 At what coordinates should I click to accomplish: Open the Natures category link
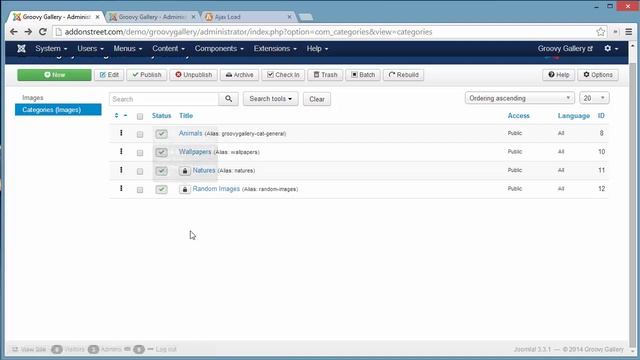point(204,170)
